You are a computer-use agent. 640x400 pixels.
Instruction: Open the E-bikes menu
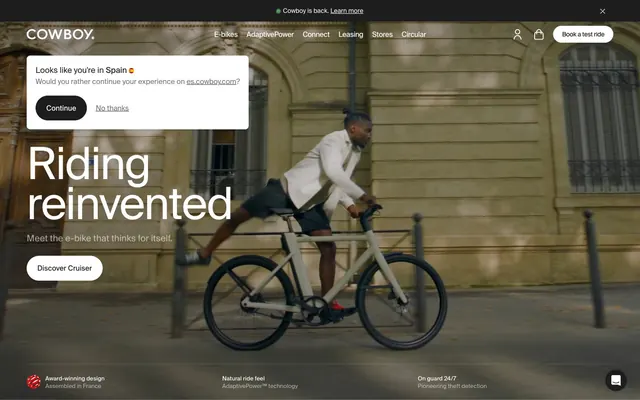pos(226,34)
